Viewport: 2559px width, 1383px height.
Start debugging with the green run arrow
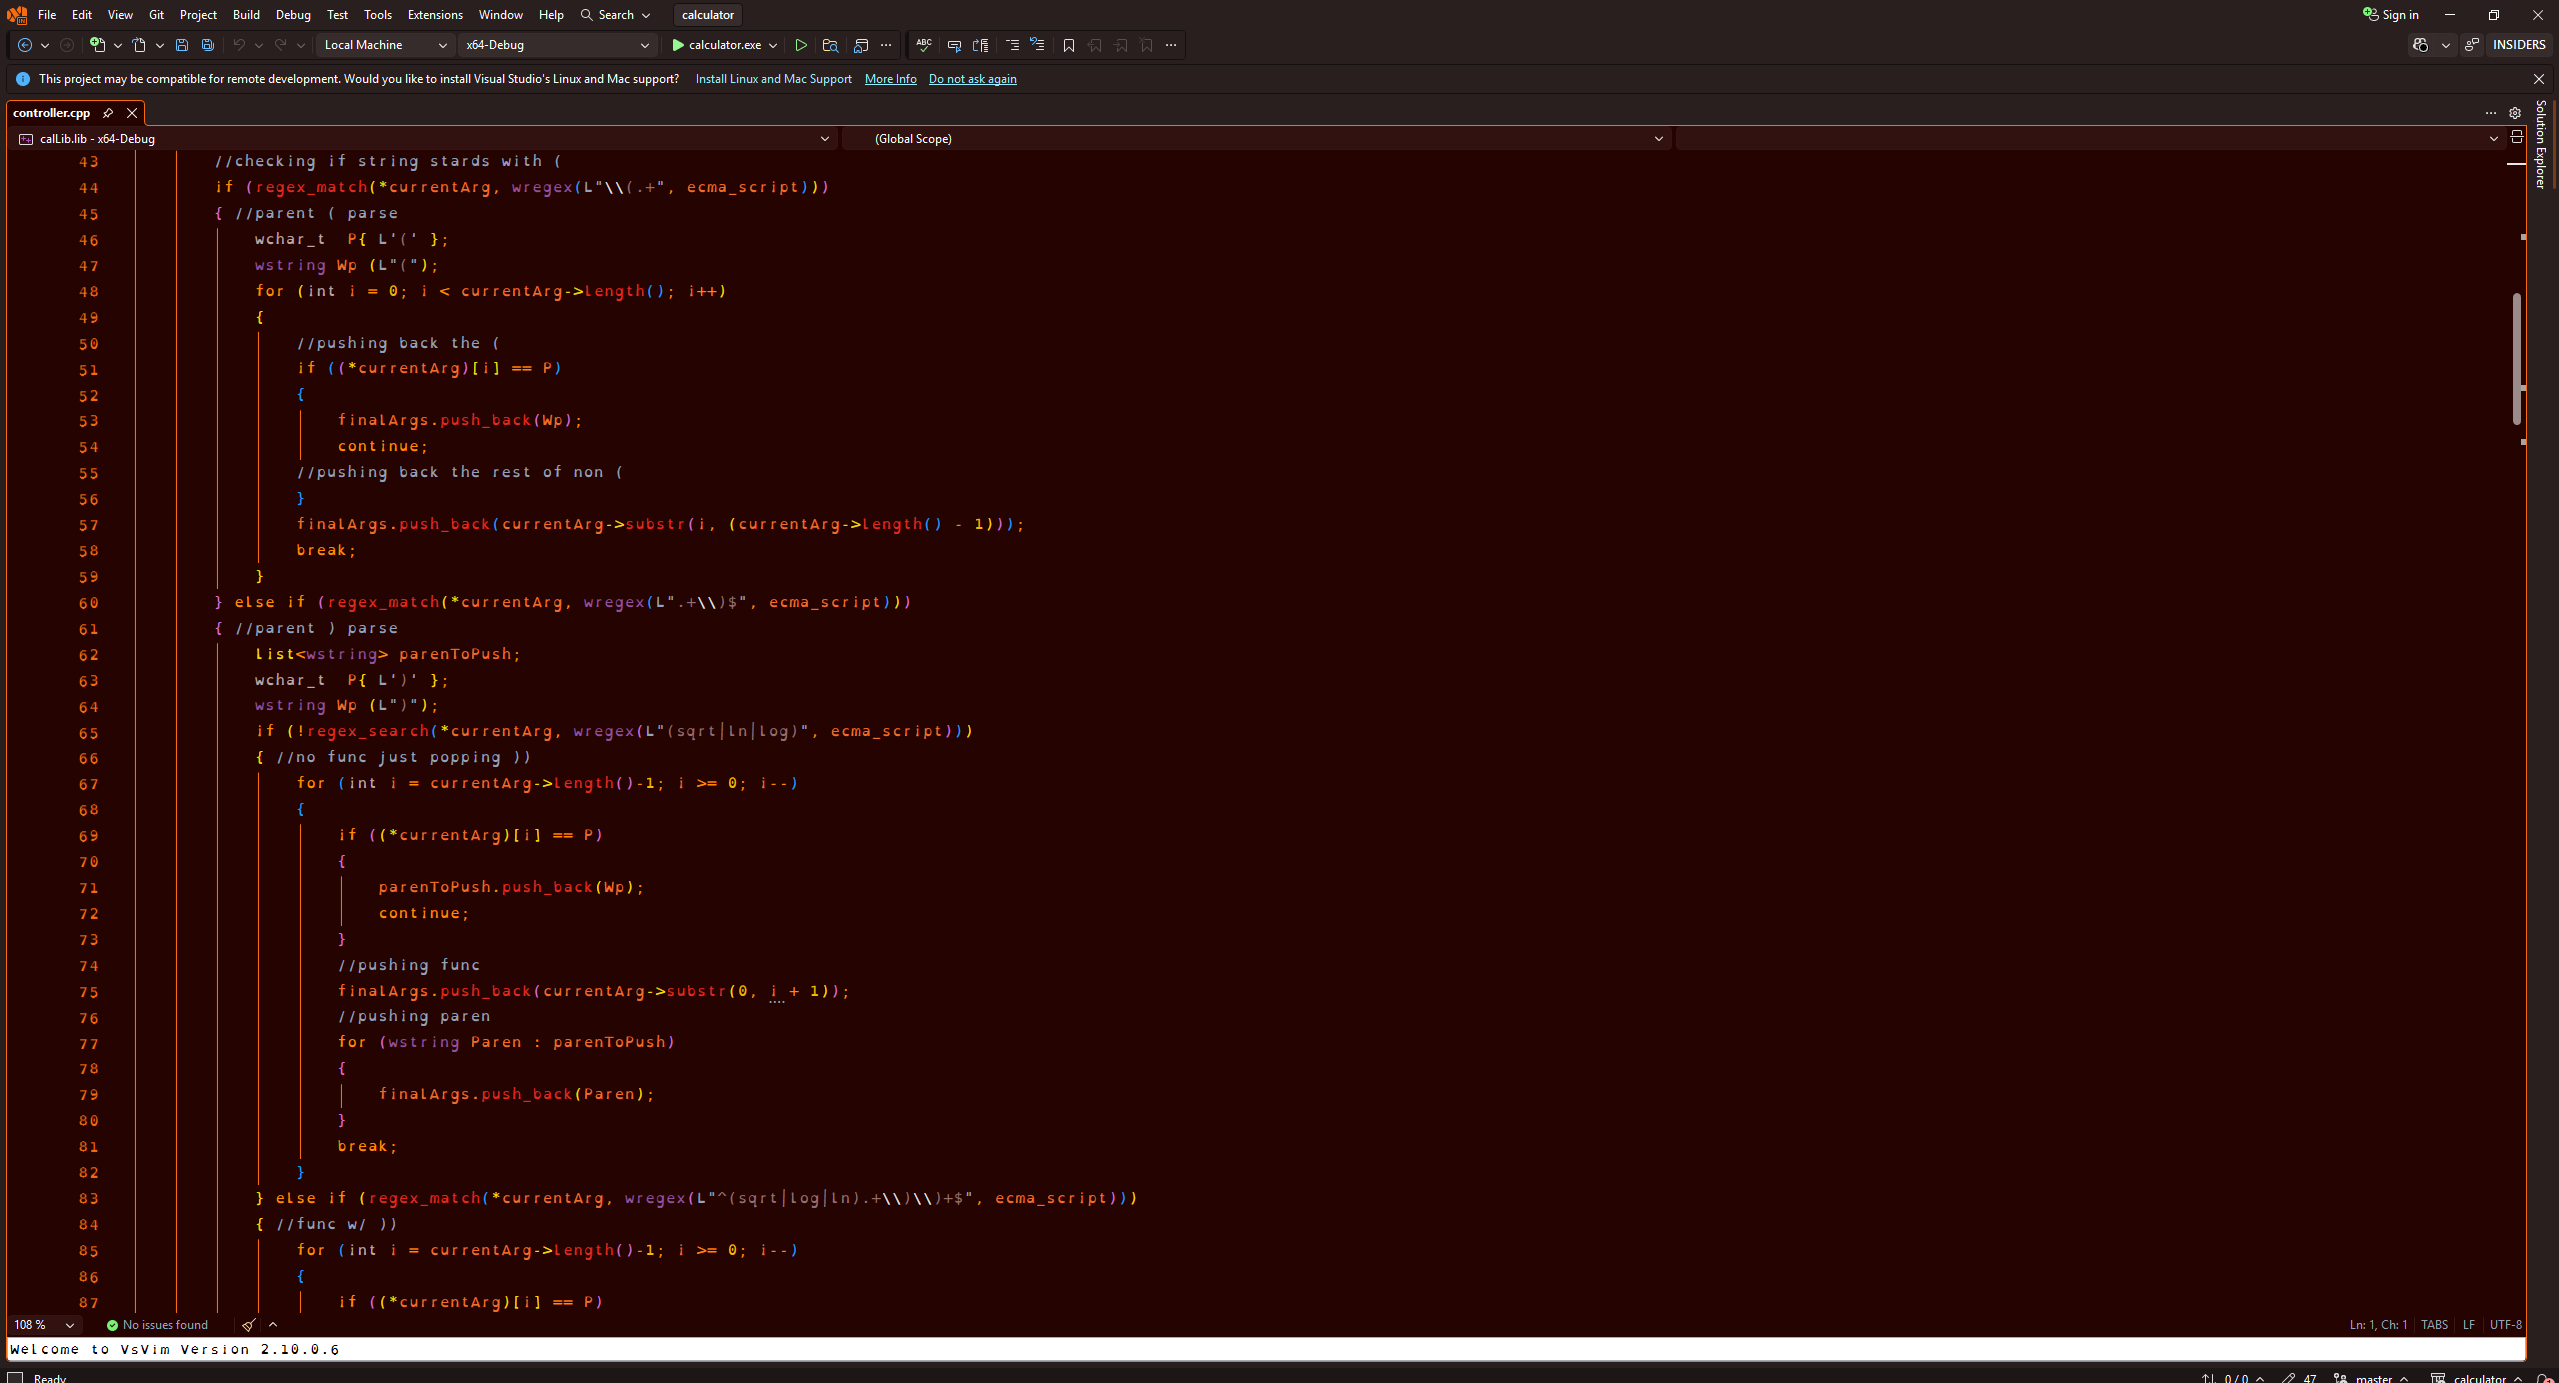[x=800, y=45]
